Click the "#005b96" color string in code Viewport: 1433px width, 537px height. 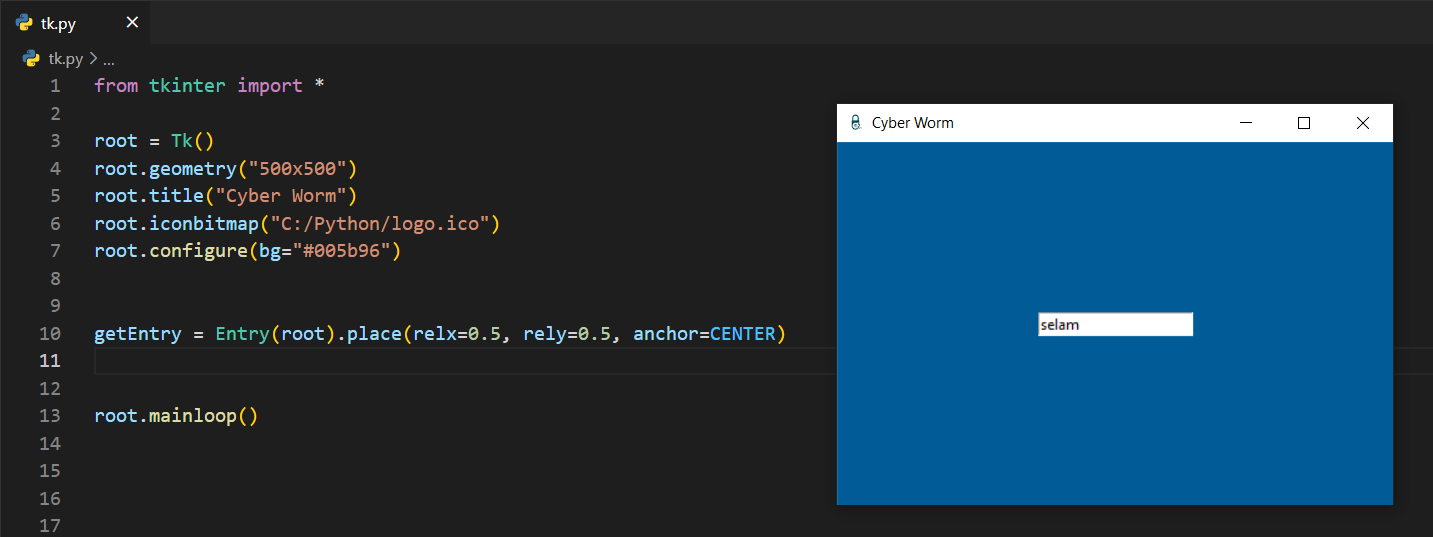tap(340, 250)
